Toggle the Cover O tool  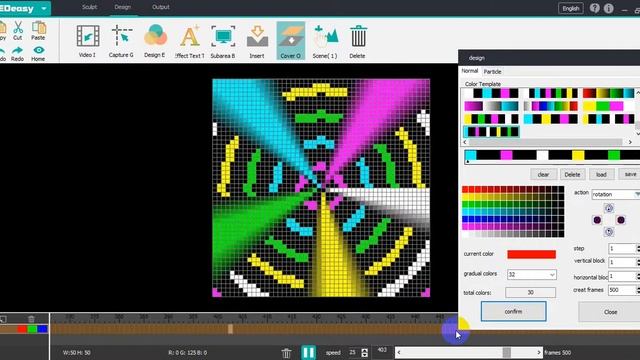[x=291, y=41]
